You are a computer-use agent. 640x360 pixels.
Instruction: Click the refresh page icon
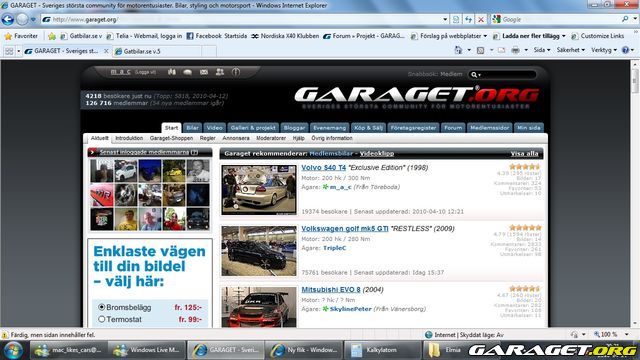click(x=469, y=19)
